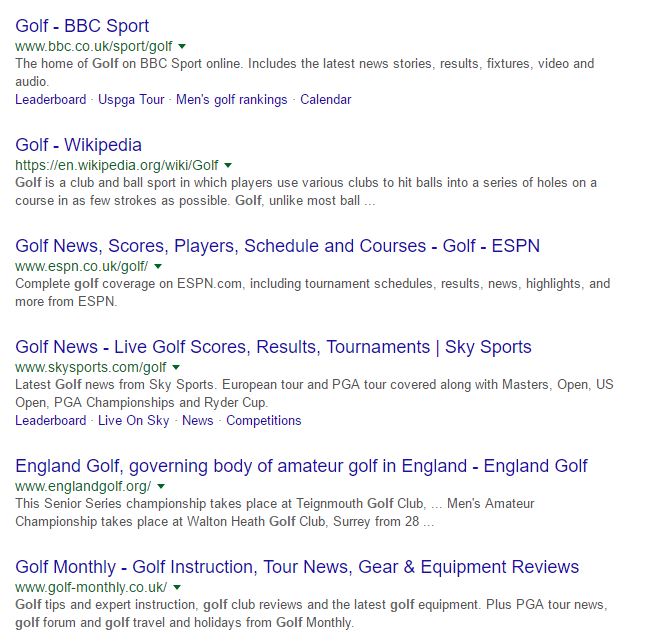671x644 pixels.
Task: Open the News sitelink under Sky Sports
Action: 198,420
